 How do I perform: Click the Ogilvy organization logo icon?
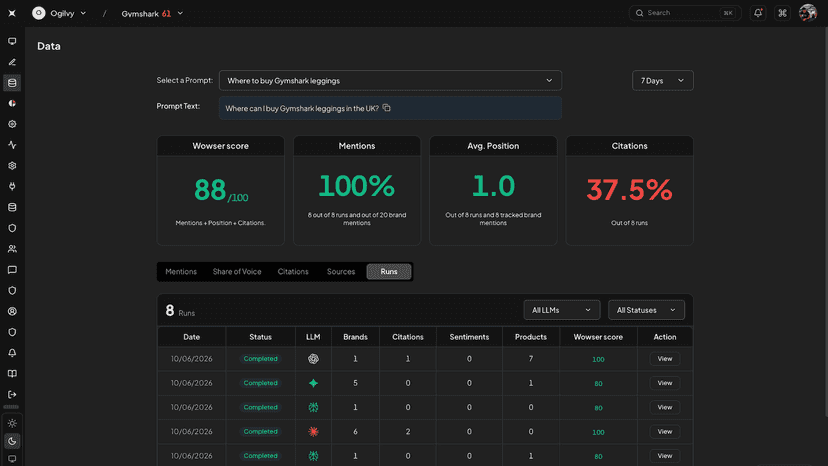[39, 13]
